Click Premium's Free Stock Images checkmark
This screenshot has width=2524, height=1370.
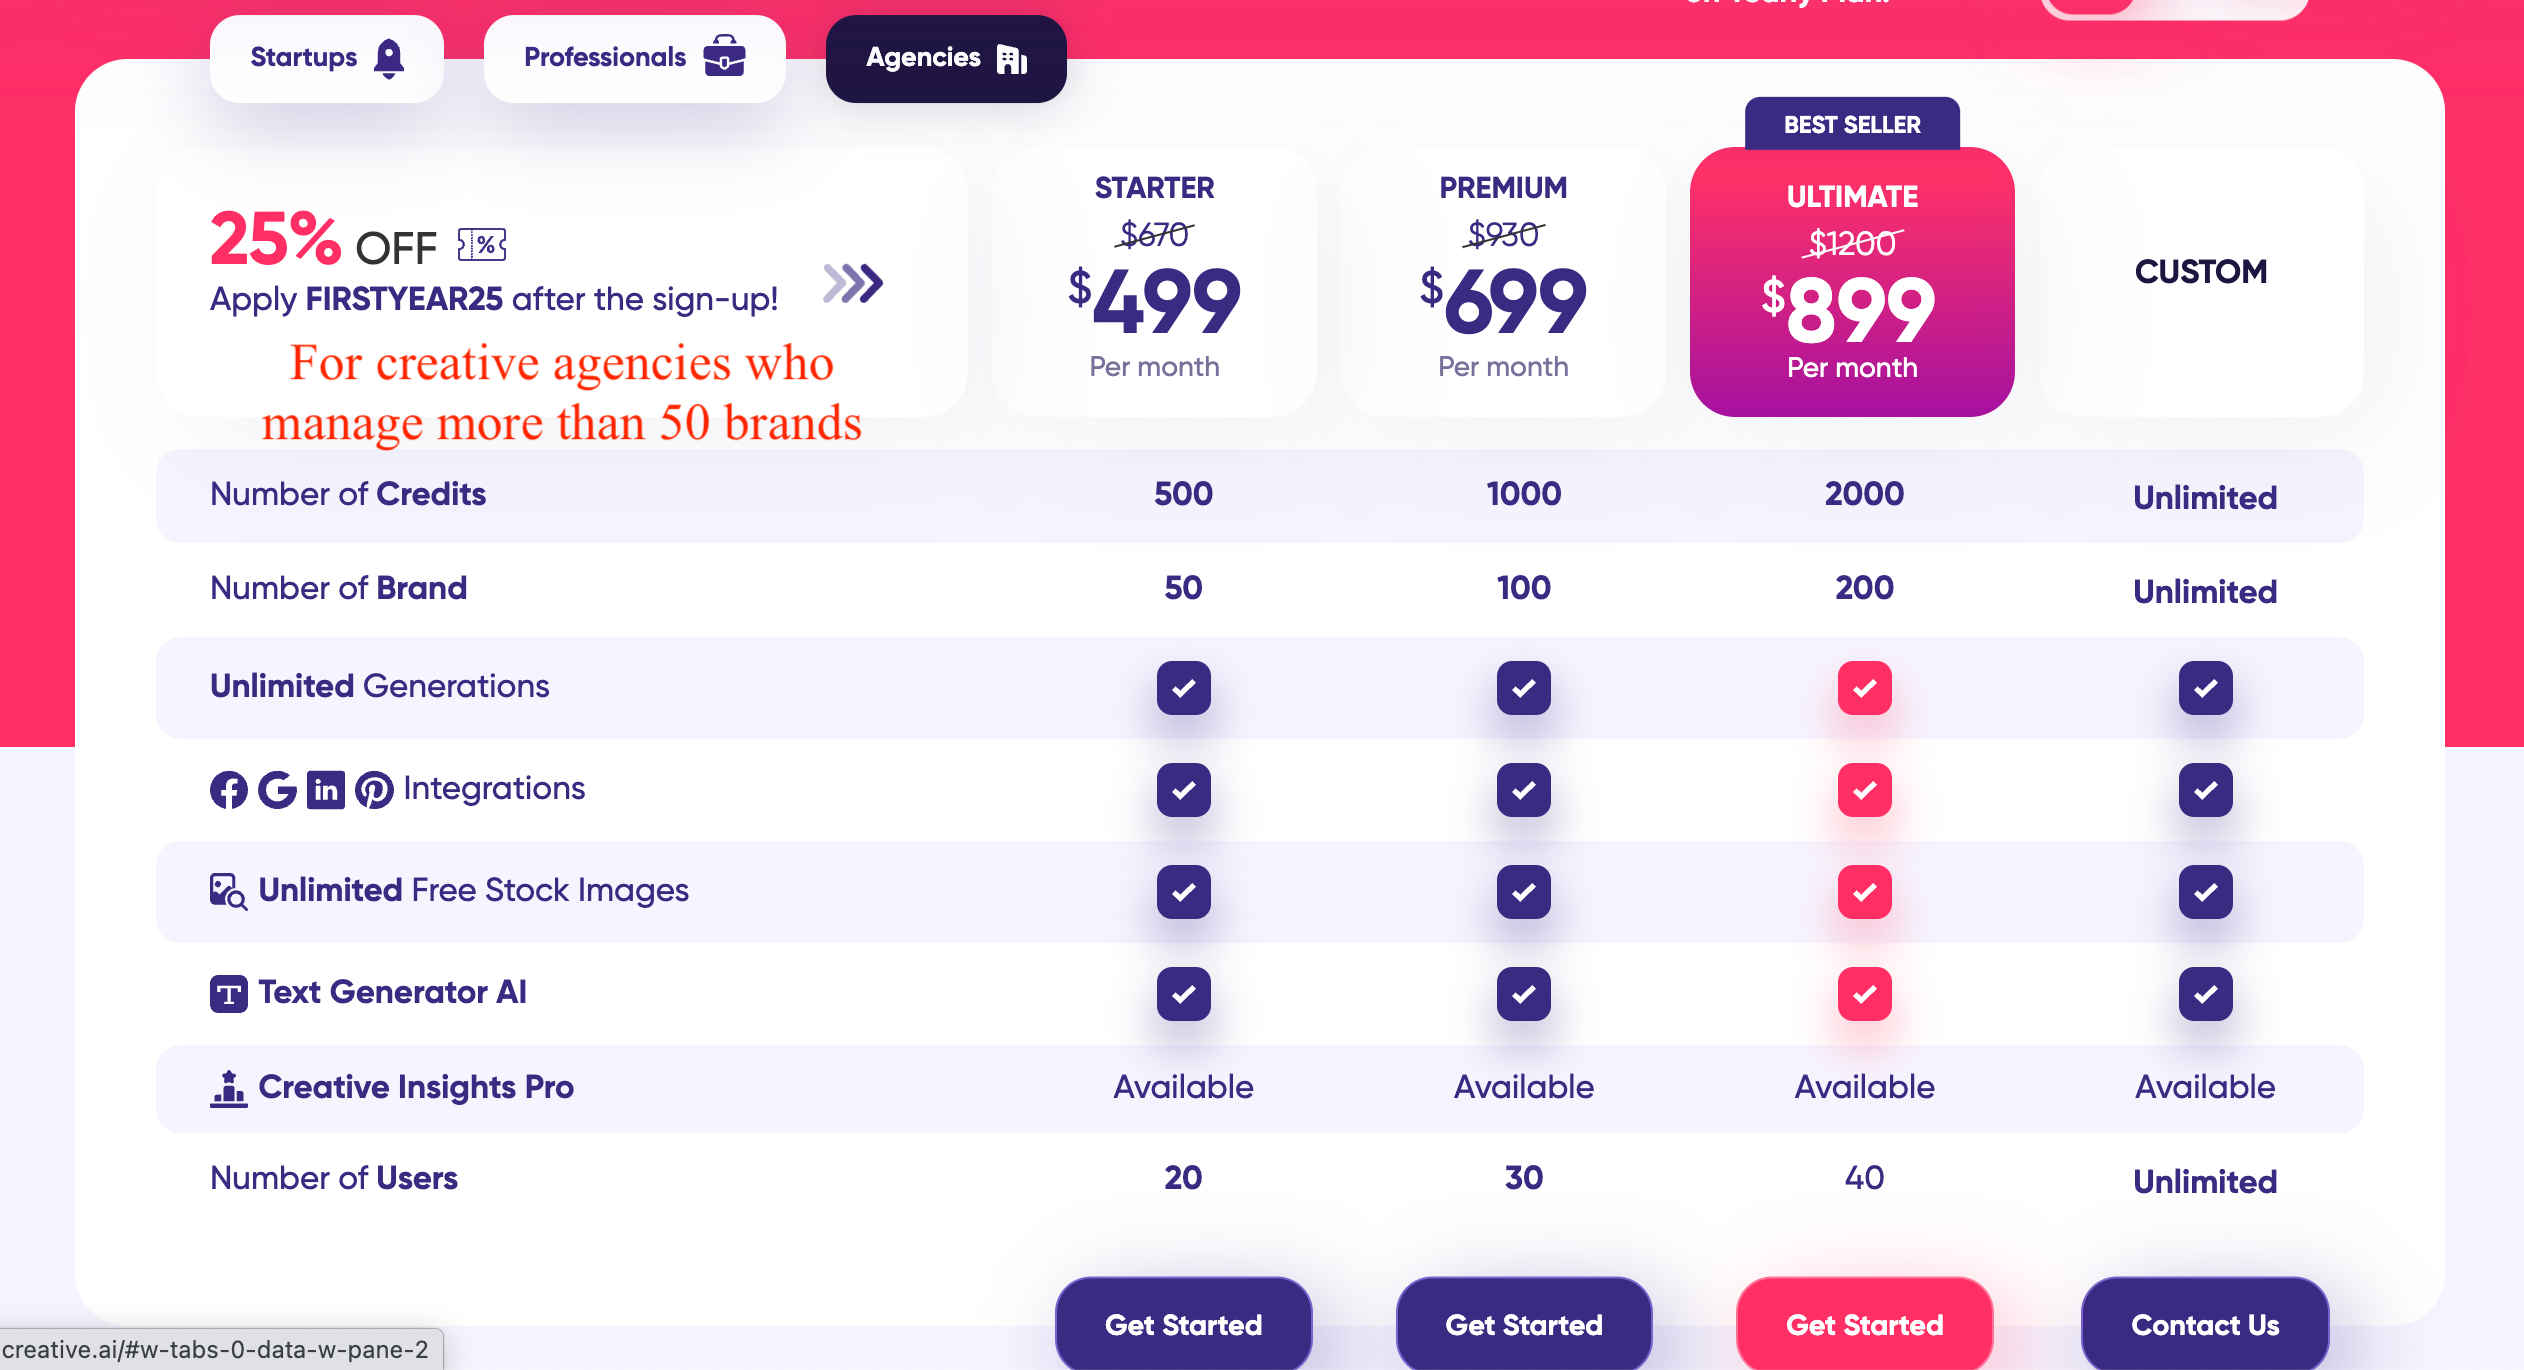tap(1524, 892)
